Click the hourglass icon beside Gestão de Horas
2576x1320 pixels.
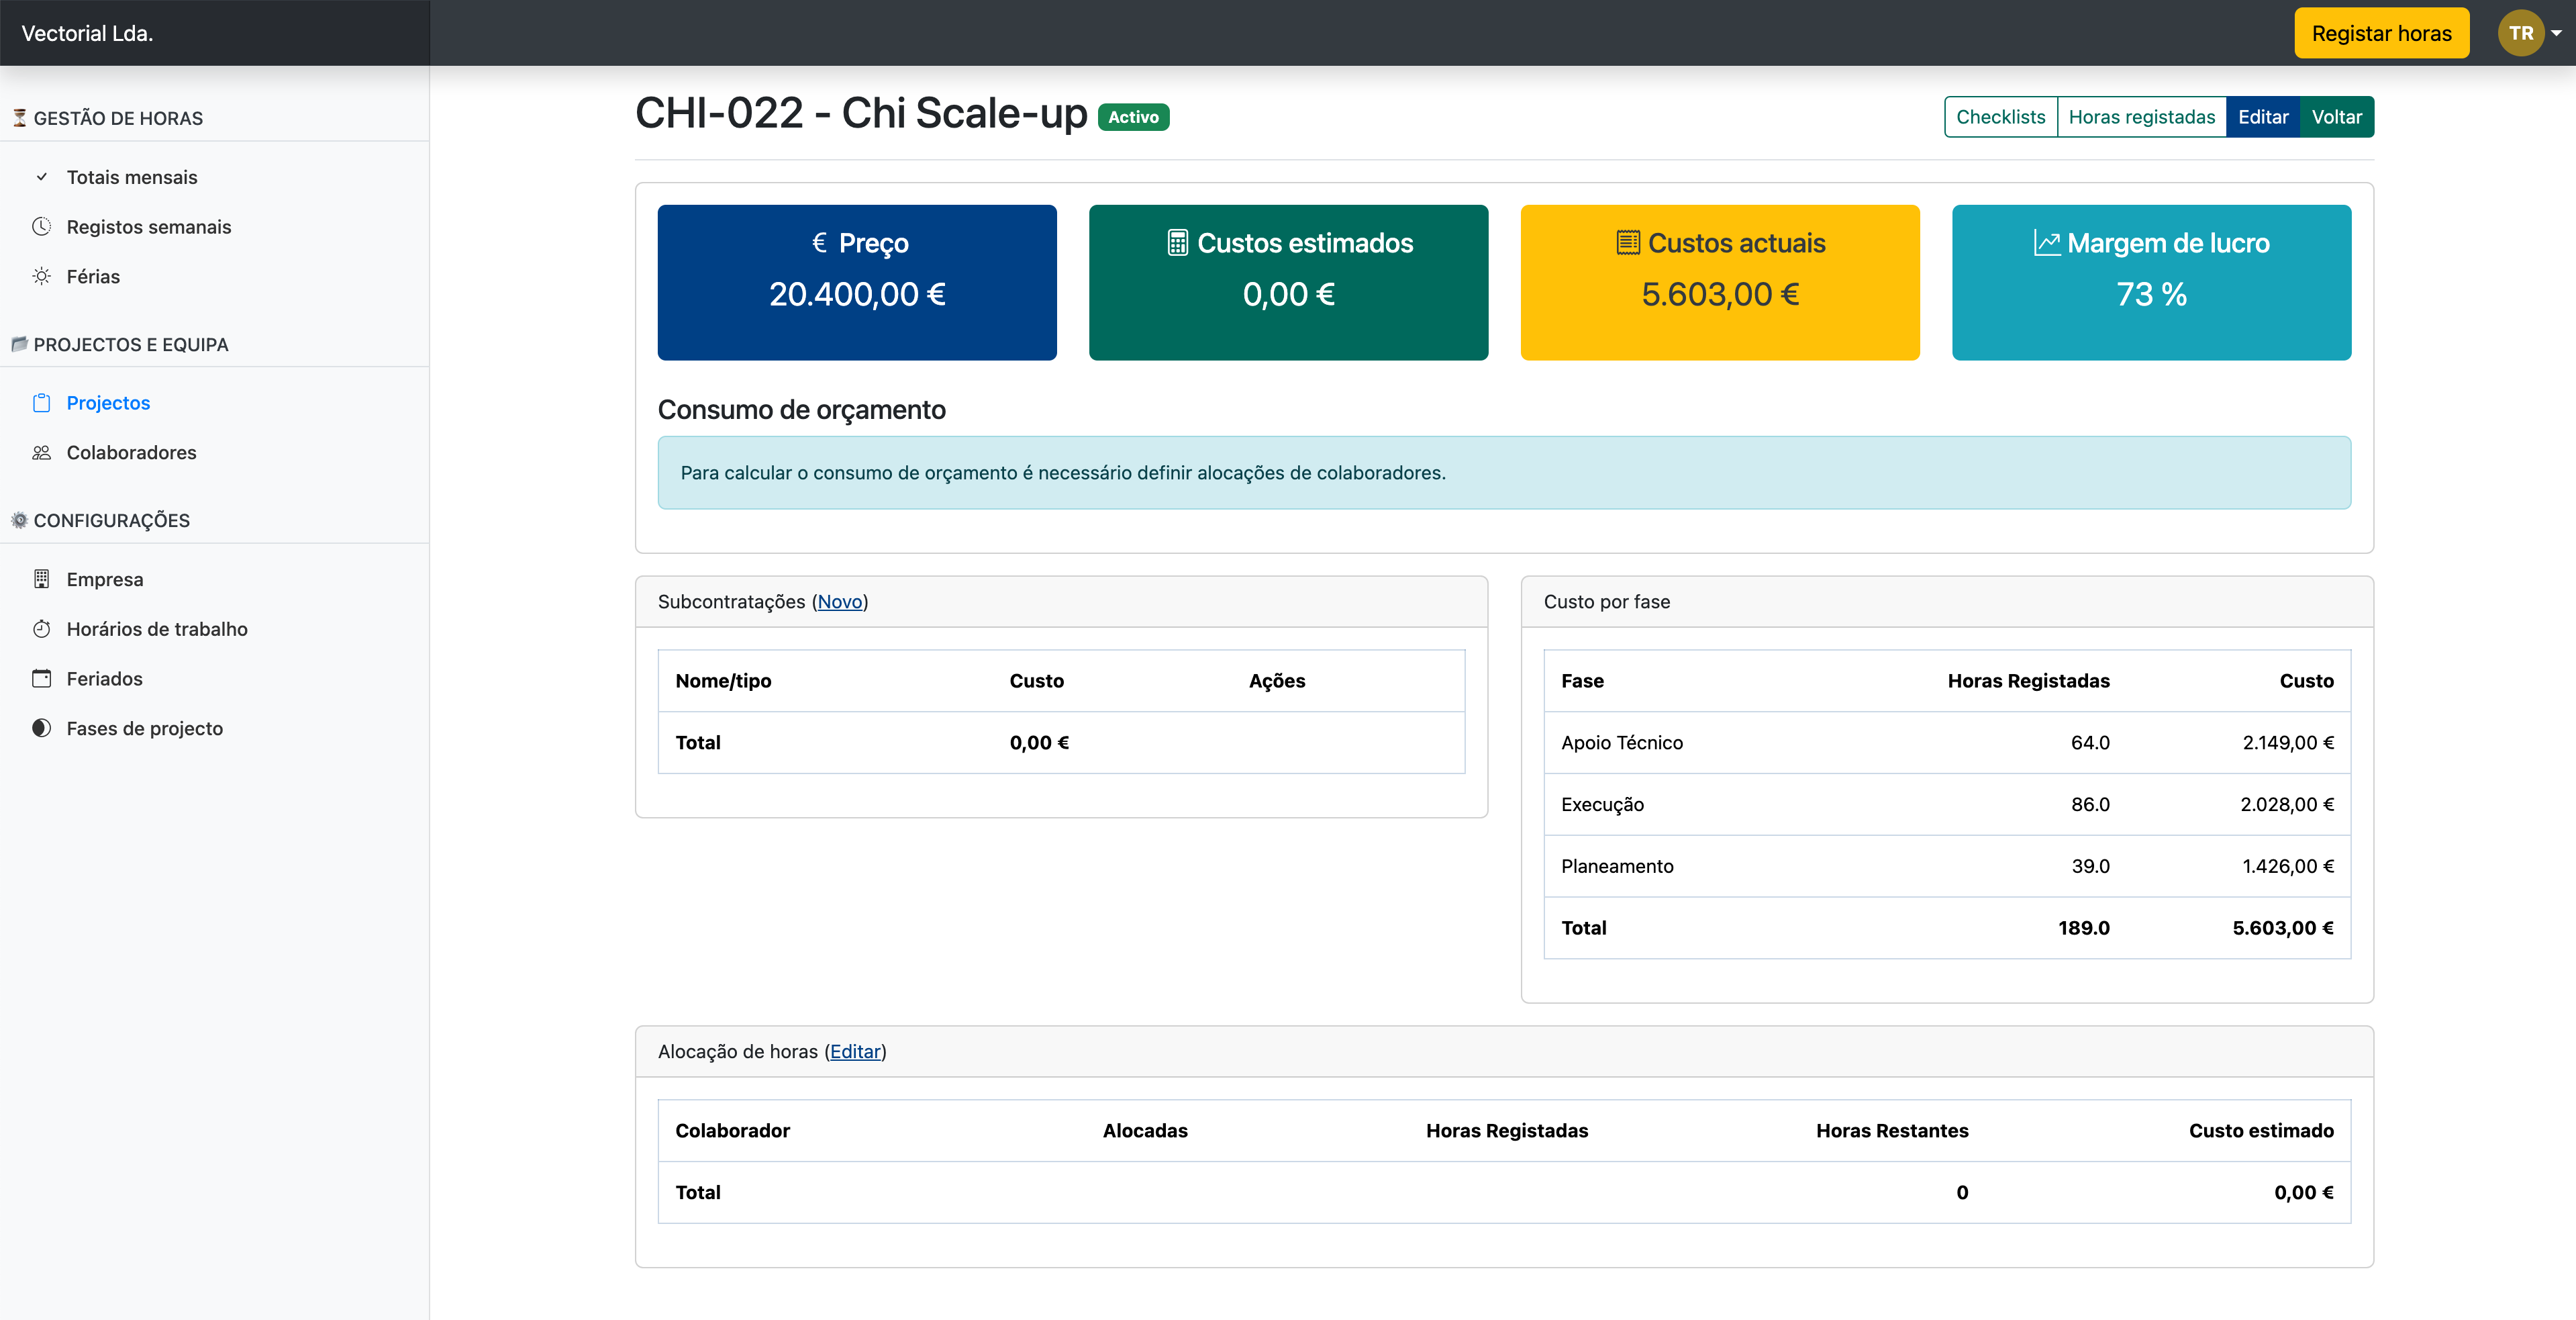coord(19,118)
